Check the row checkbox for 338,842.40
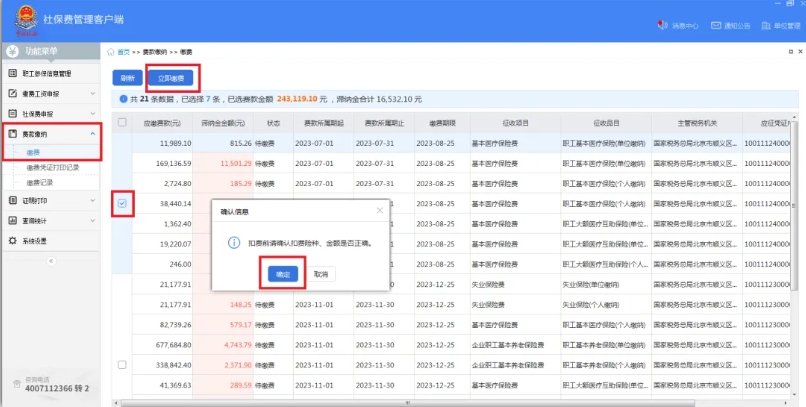Image resolution: width=806 pixels, height=407 pixels. (122, 365)
